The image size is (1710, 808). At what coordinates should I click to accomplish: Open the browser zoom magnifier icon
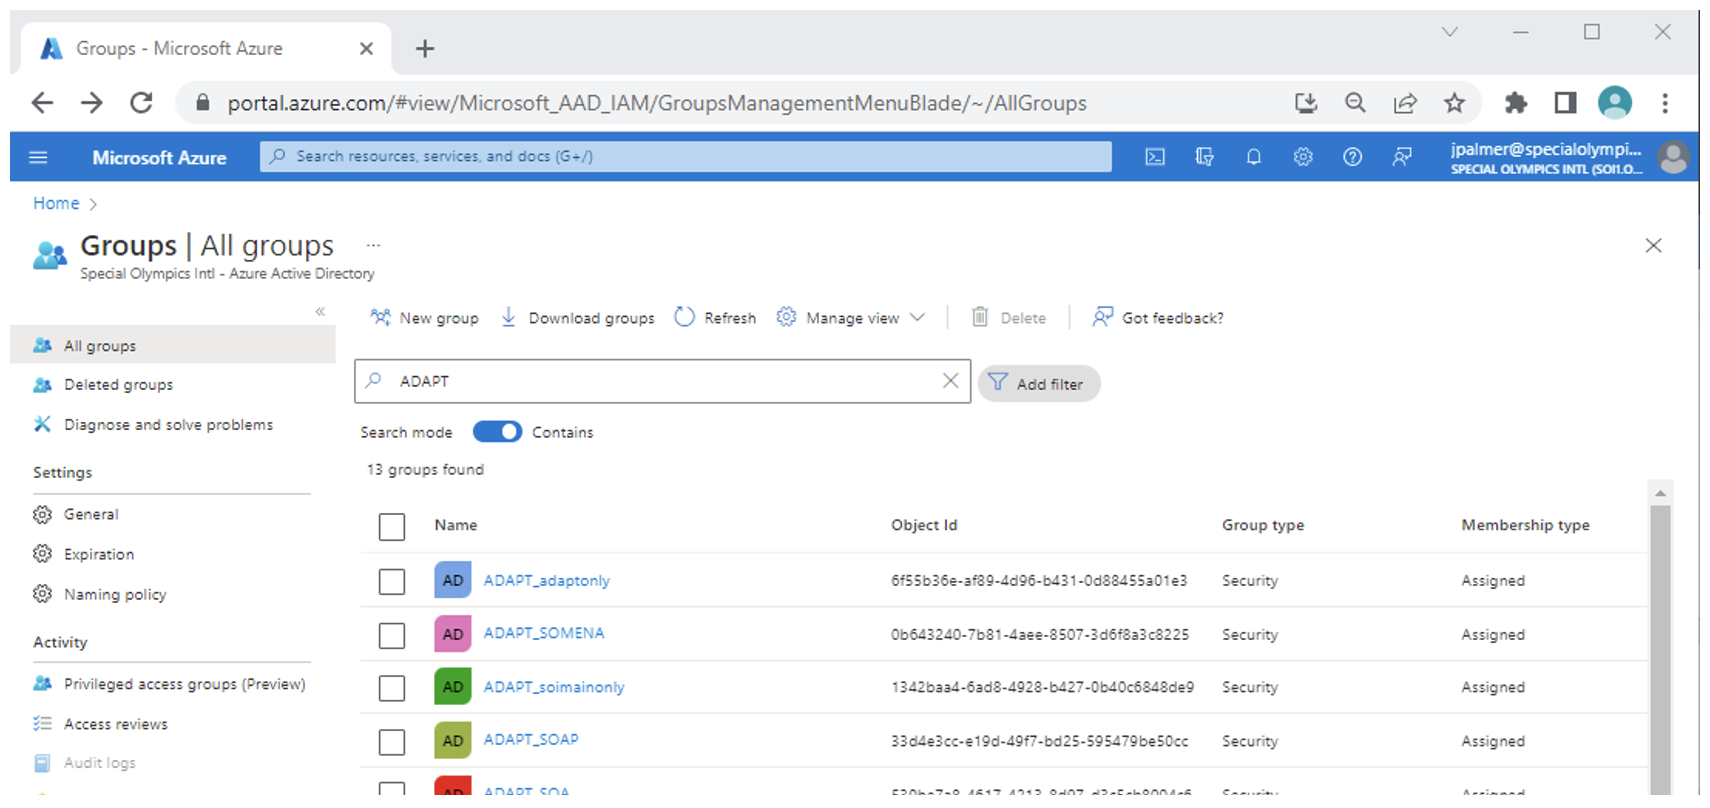click(1355, 102)
